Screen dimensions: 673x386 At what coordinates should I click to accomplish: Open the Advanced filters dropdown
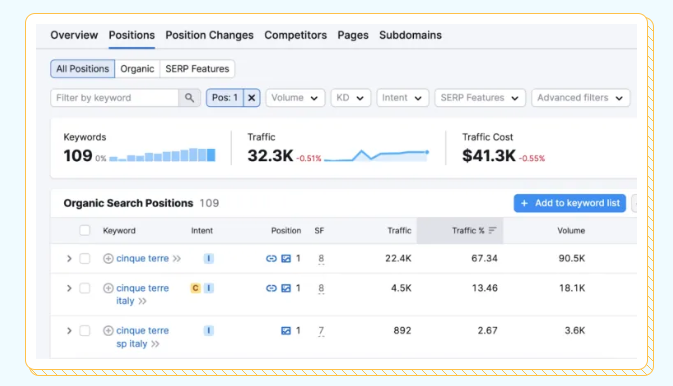click(x=580, y=98)
